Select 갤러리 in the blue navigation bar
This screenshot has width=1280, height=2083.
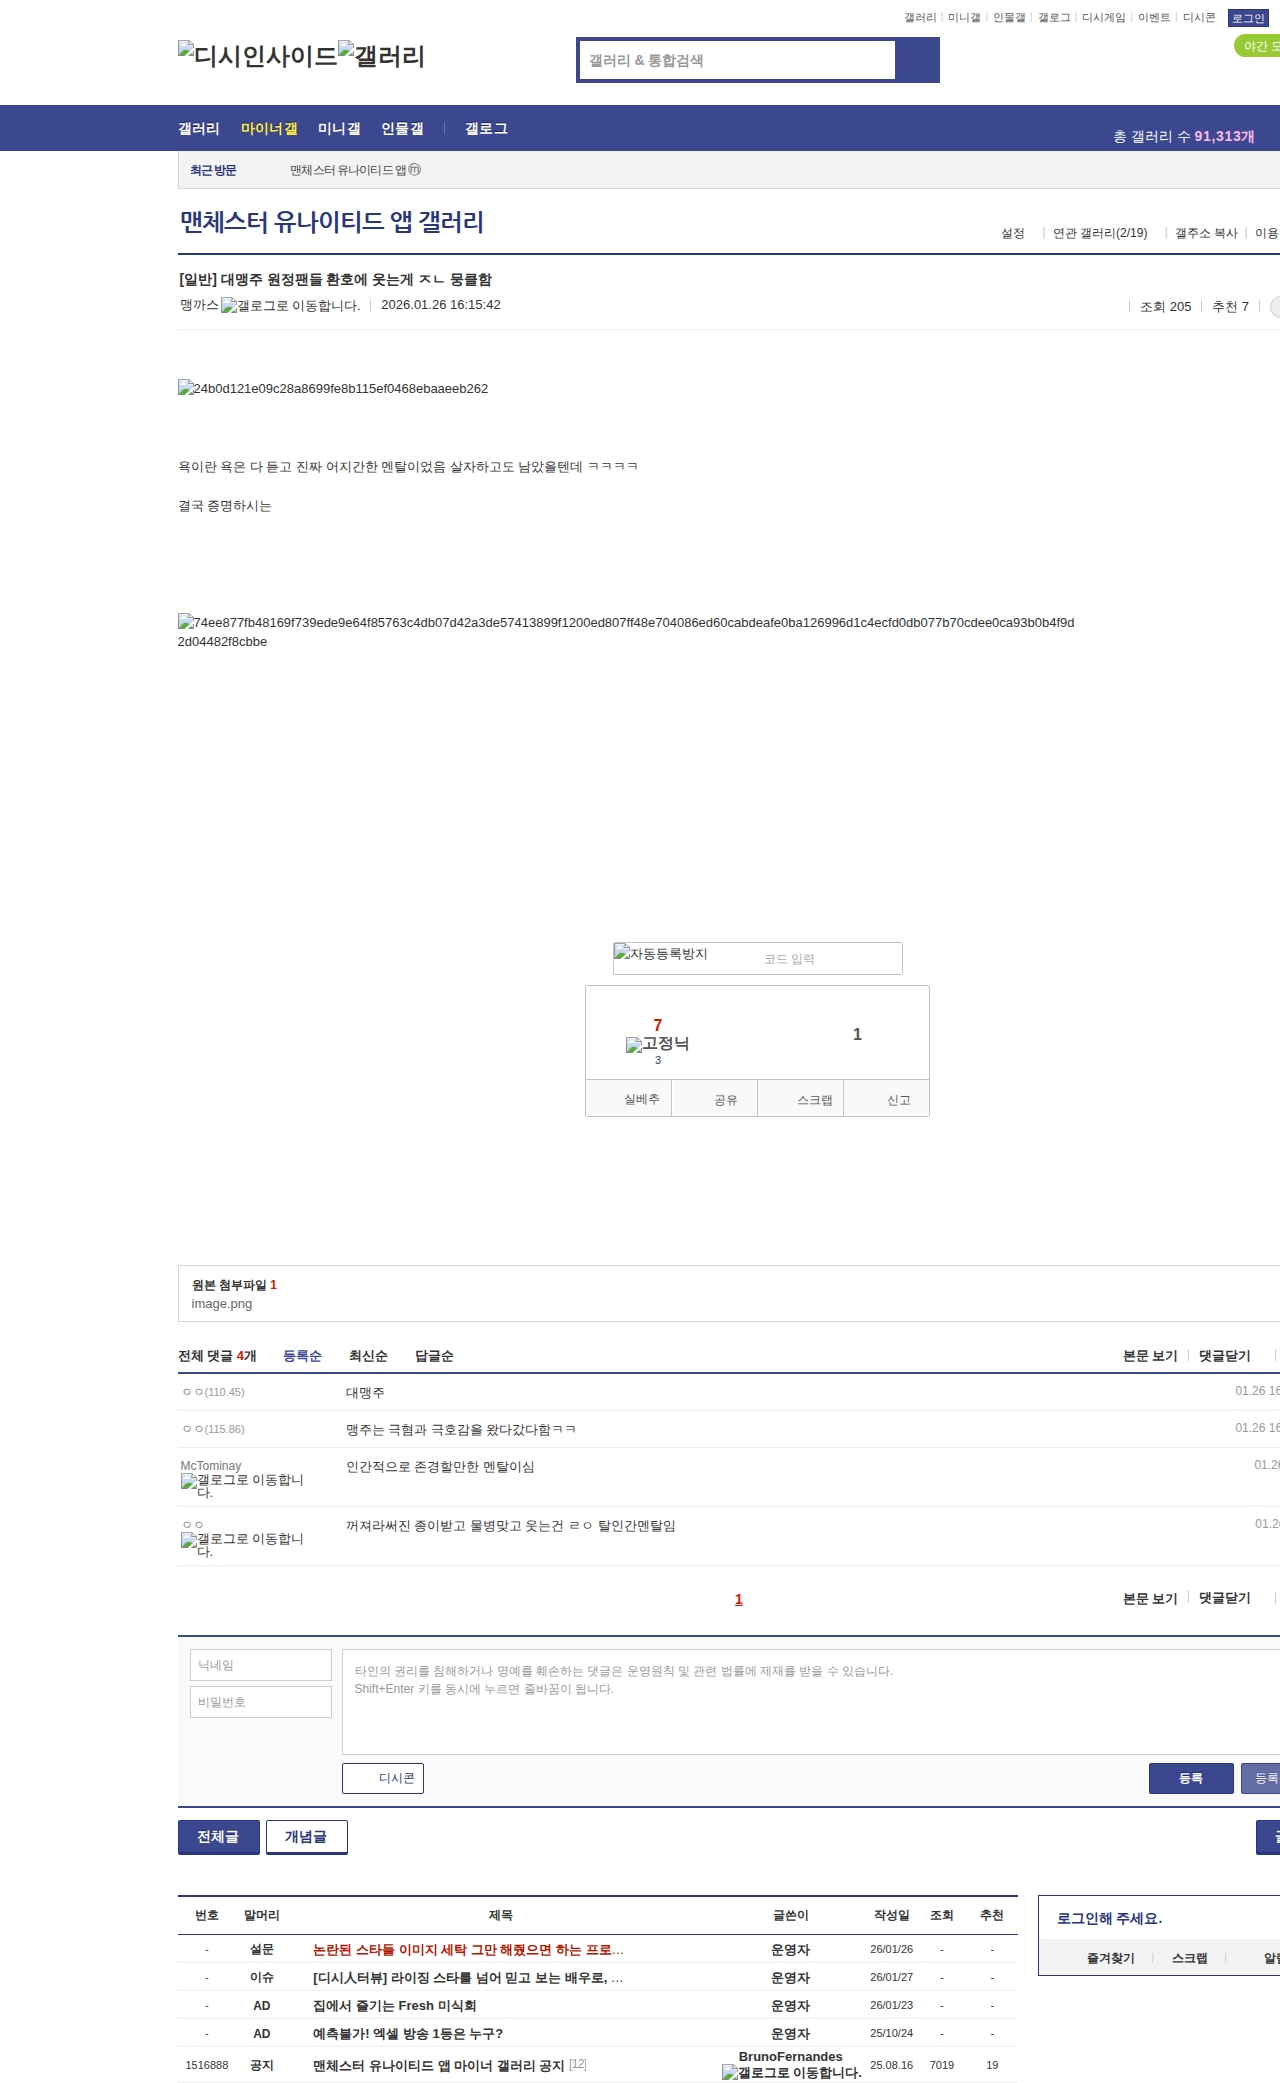click(x=199, y=129)
